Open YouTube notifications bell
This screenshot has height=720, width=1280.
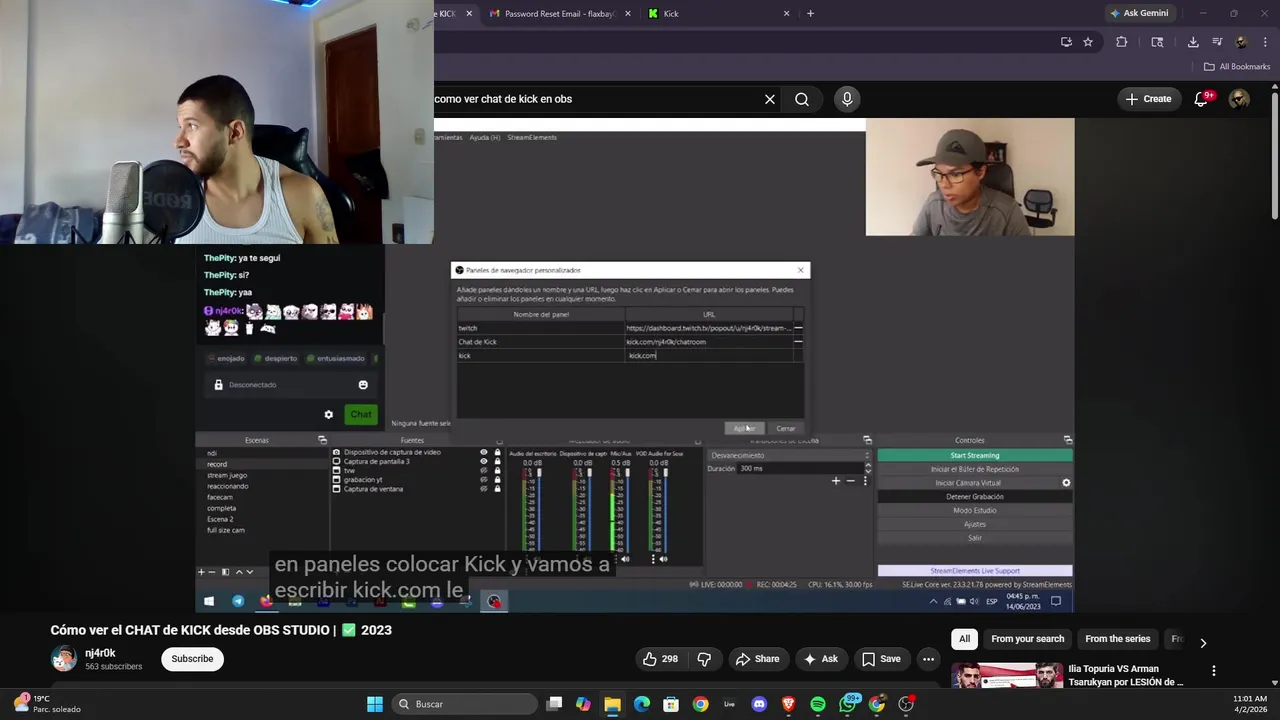tap(1203, 98)
